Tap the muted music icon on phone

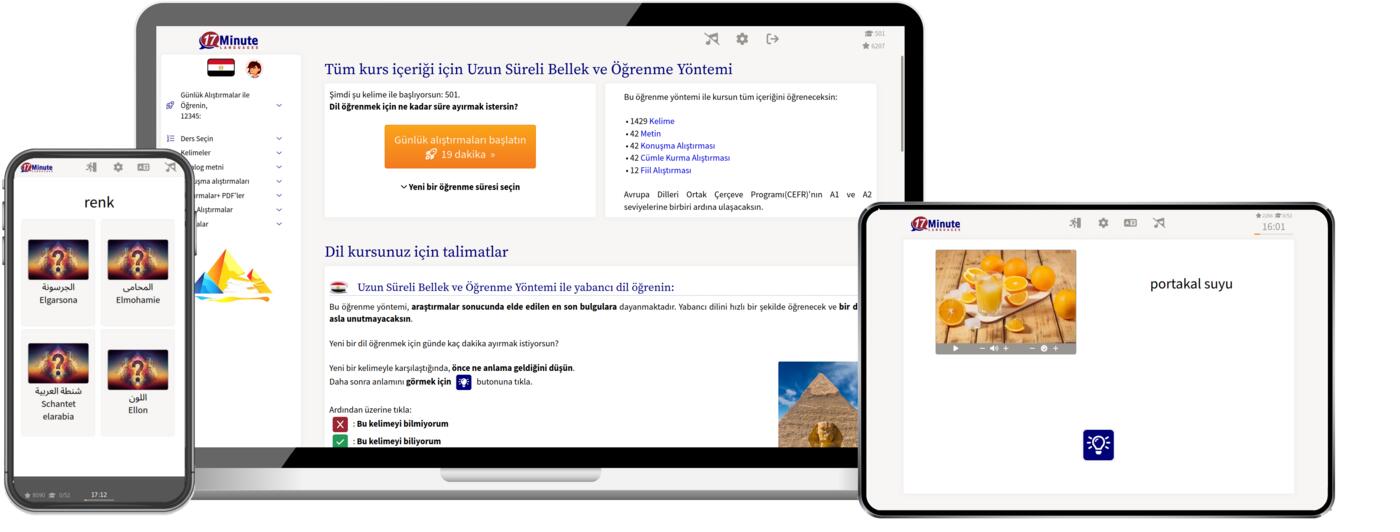(x=170, y=167)
